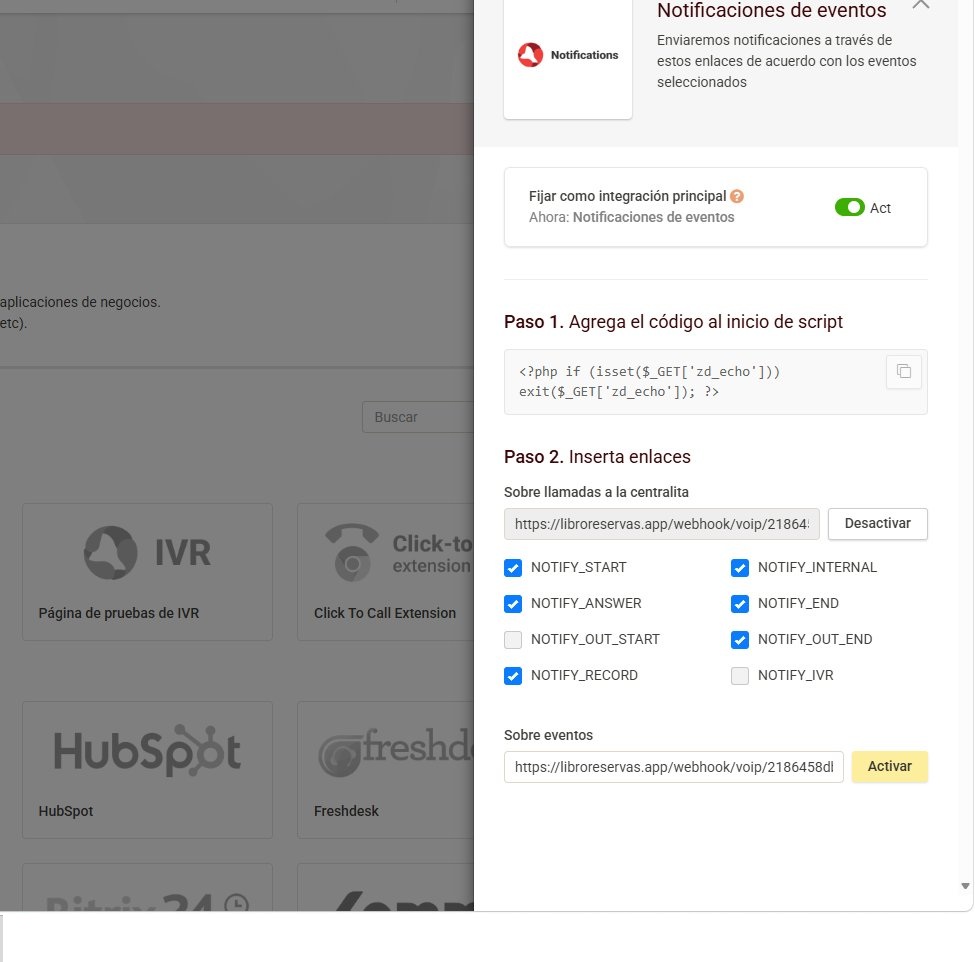Select the PHP code text block

[x=649, y=381]
